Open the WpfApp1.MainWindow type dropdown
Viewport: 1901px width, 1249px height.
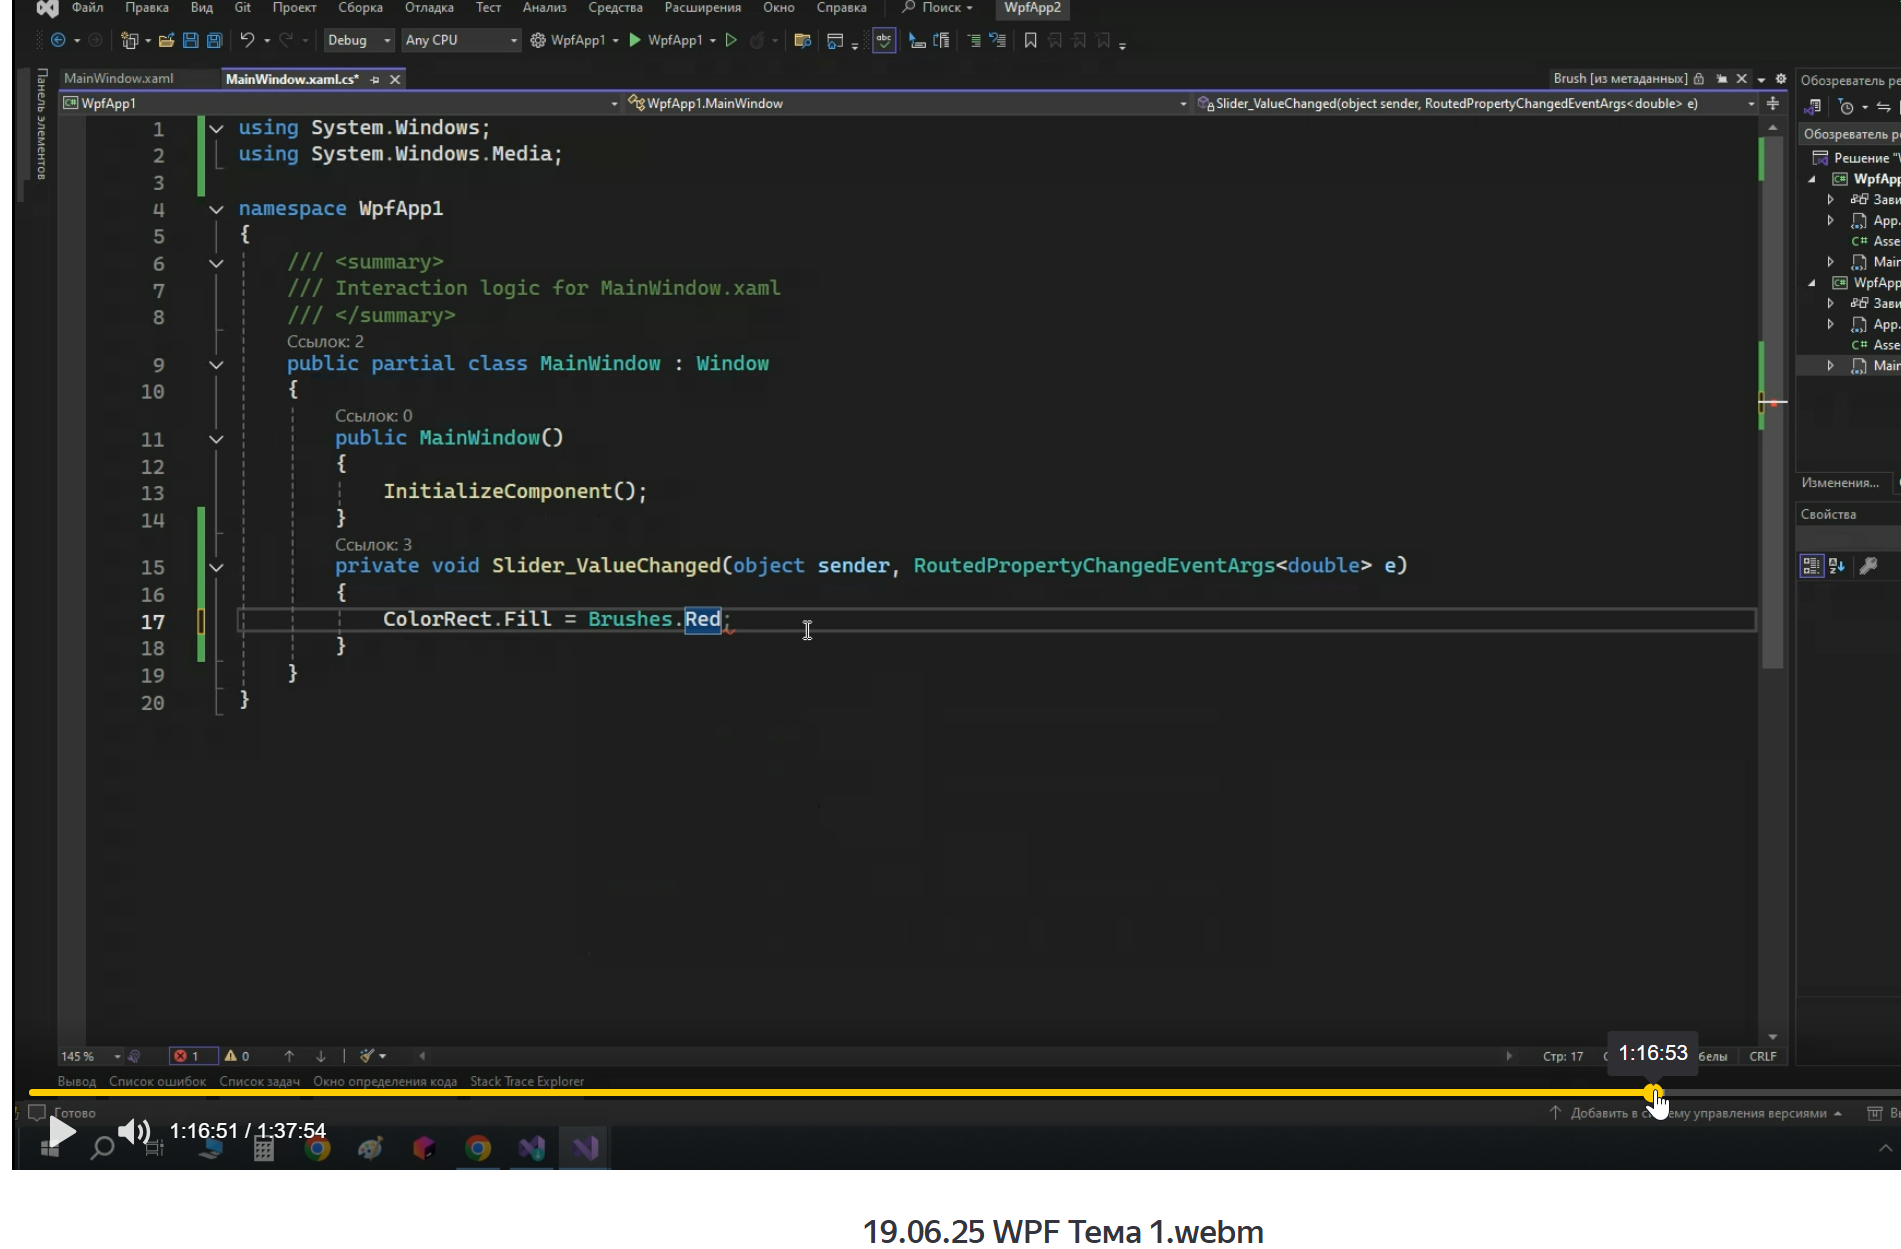pos(906,103)
